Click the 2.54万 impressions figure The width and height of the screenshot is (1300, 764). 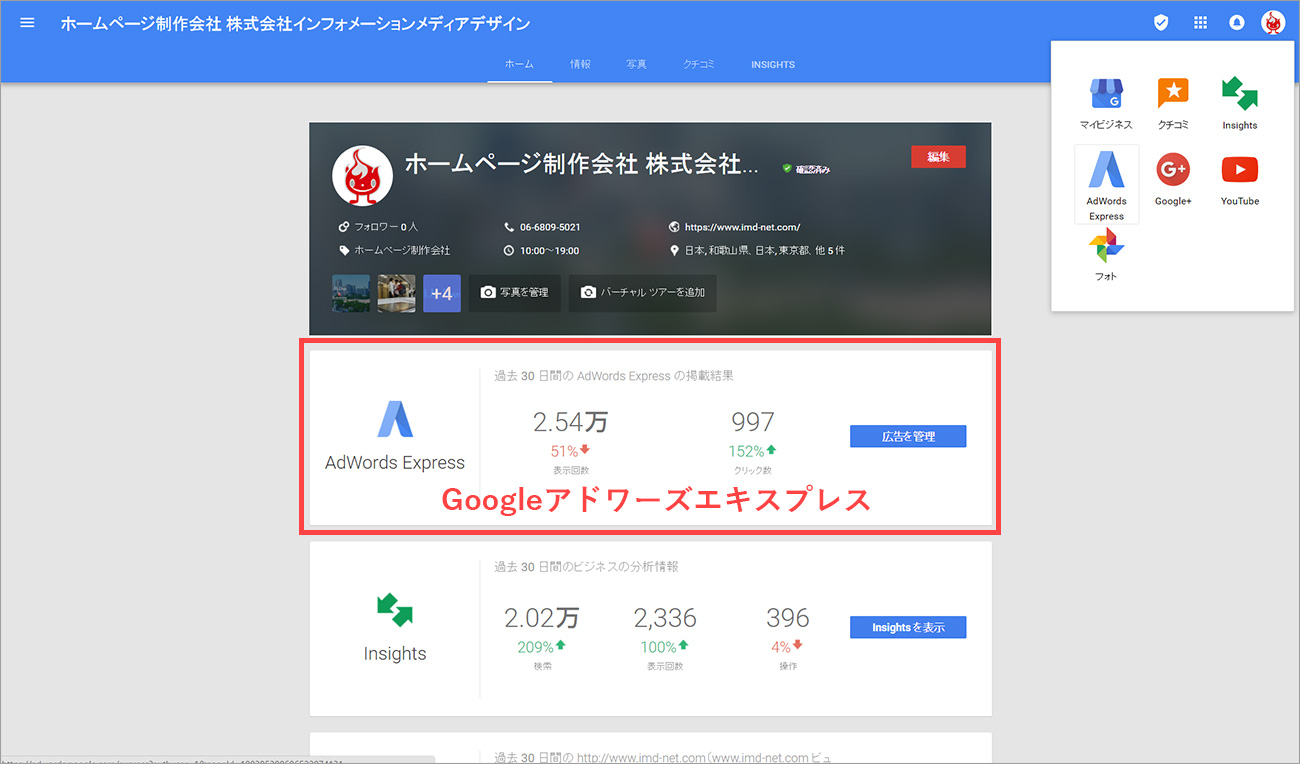tap(570, 422)
